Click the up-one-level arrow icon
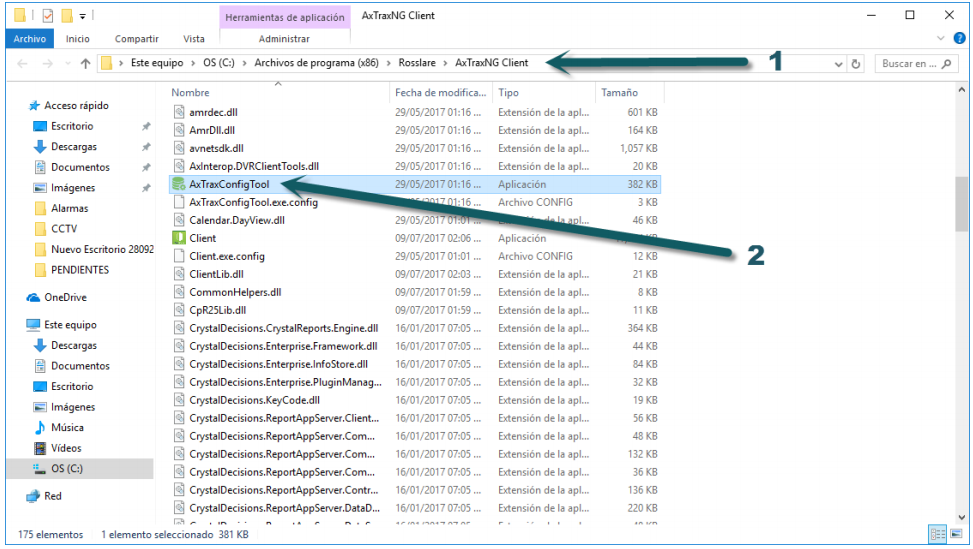This screenshot has width=973, height=549. [x=86, y=63]
